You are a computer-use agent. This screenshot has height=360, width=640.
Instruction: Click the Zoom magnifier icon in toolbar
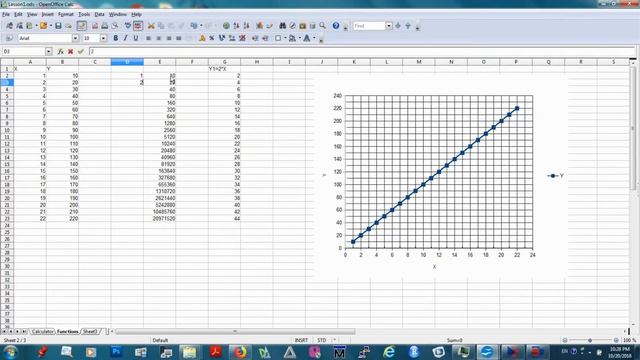pos(322,26)
